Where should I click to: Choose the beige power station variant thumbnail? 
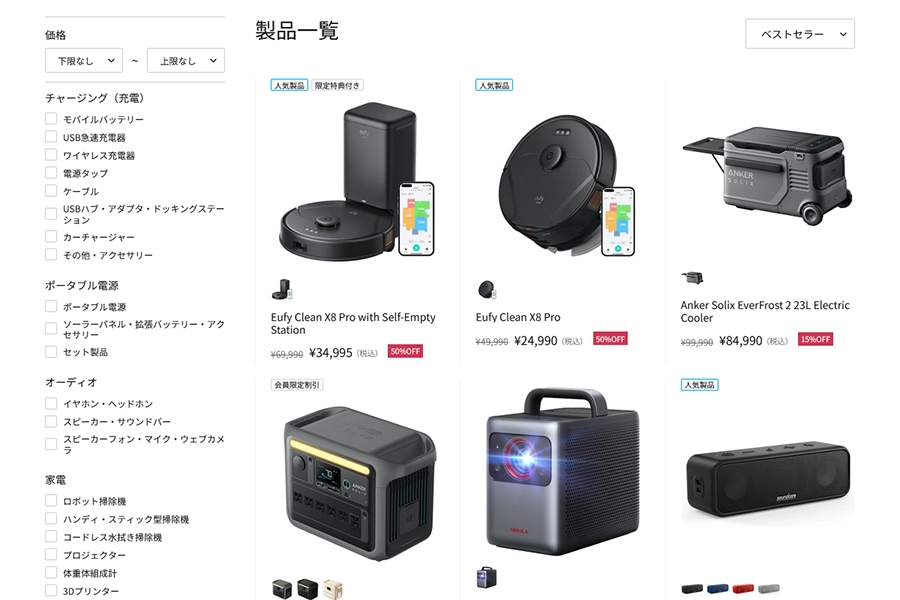333,589
